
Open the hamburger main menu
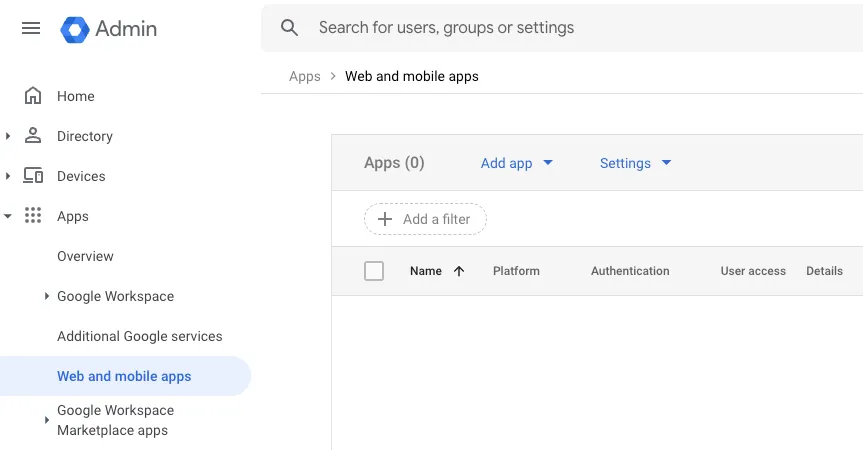[31, 28]
